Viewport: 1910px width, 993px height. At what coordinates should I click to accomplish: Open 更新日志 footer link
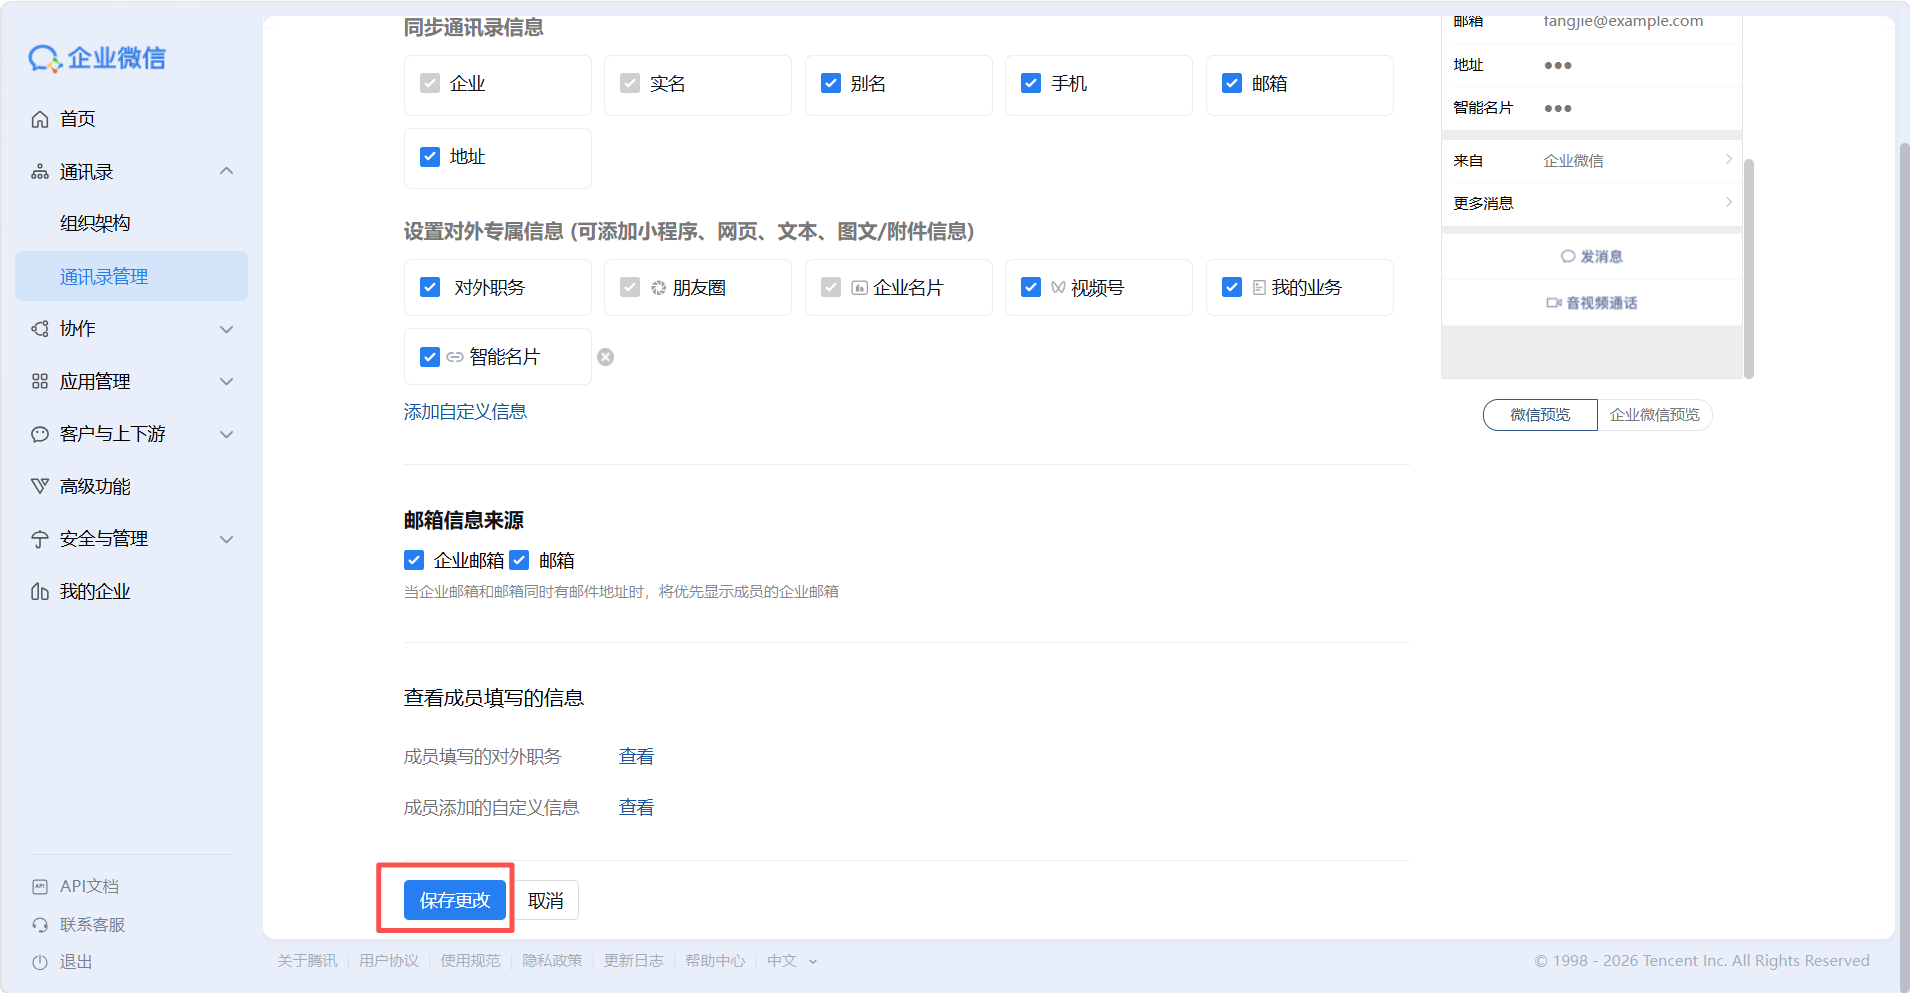pyautogui.click(x=633, y=961)
